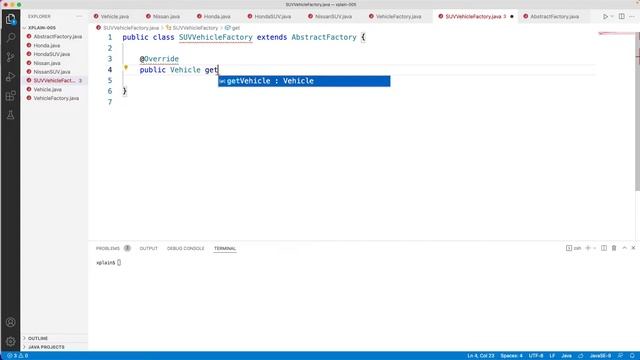The height and width of the screenshot is (360, 640).
Task: Click SUVVehicleFactory class in the breadcrumb
Action: 195,28
